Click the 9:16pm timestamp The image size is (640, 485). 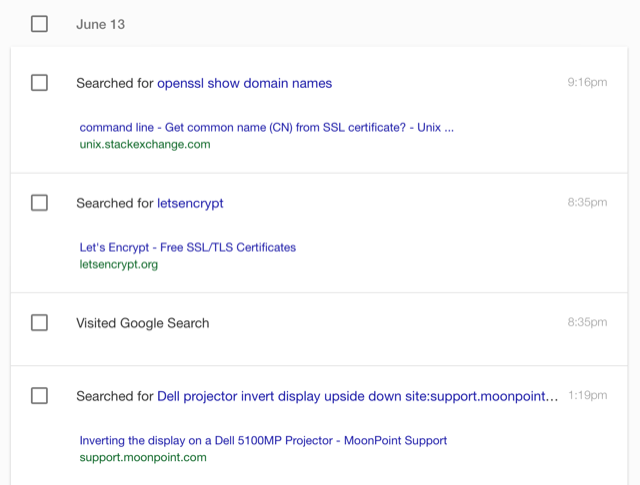[x=587, y=82]
